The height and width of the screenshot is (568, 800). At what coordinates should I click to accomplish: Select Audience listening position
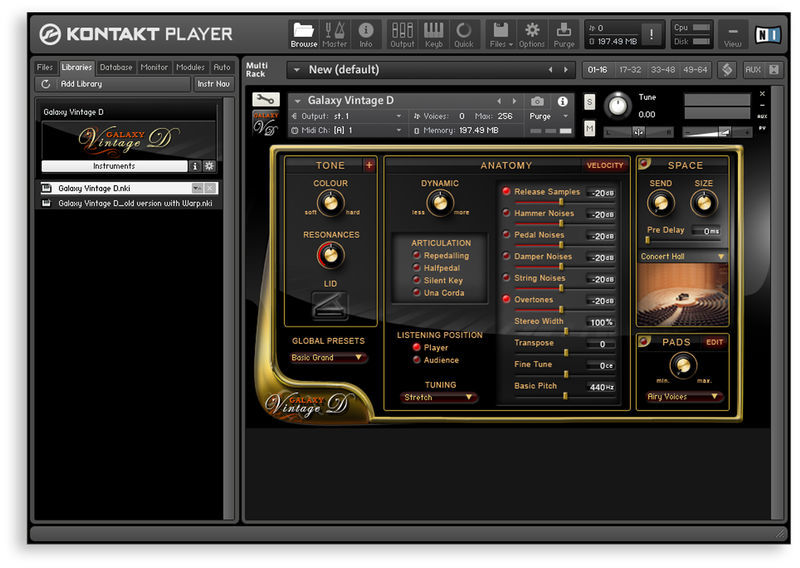pyautogui.click(x=416, y=360)
